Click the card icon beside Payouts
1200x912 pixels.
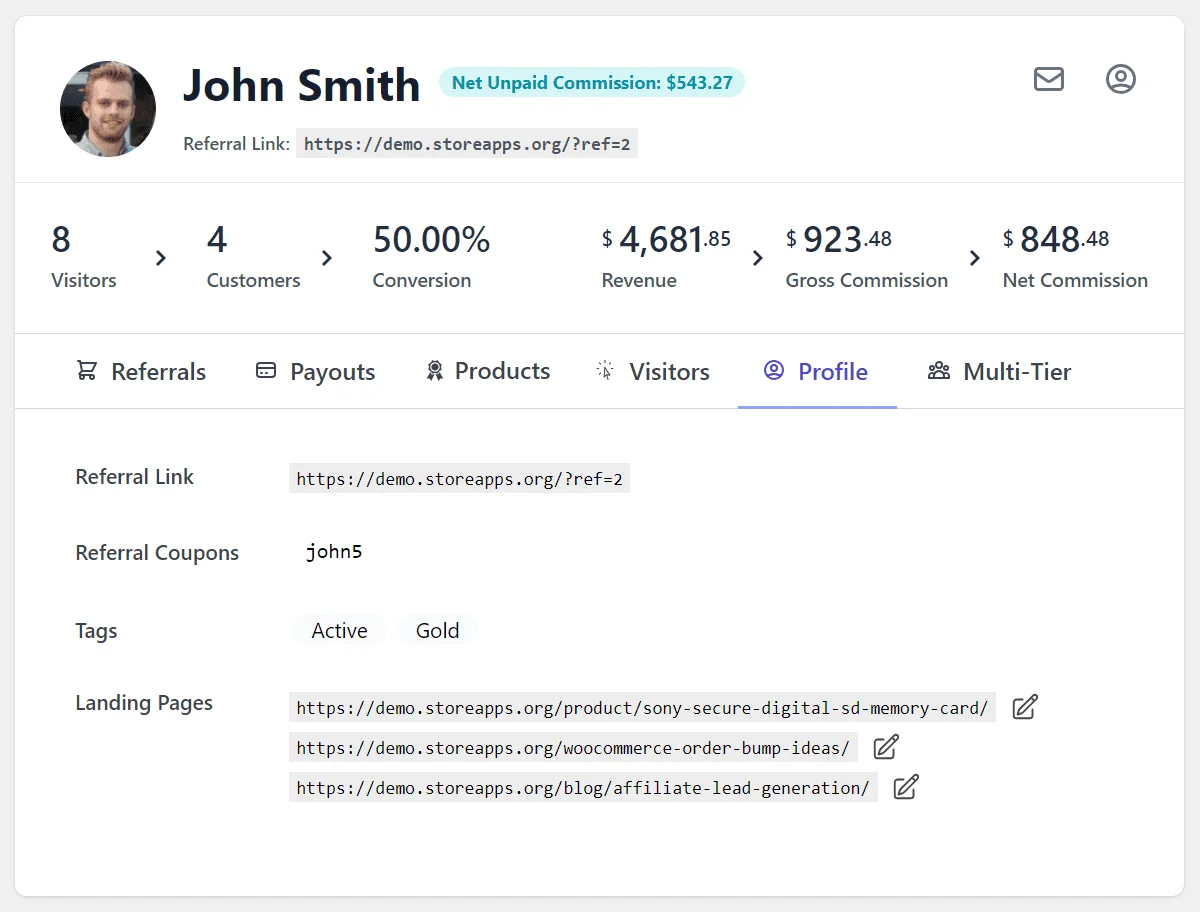tap(266, 371)
